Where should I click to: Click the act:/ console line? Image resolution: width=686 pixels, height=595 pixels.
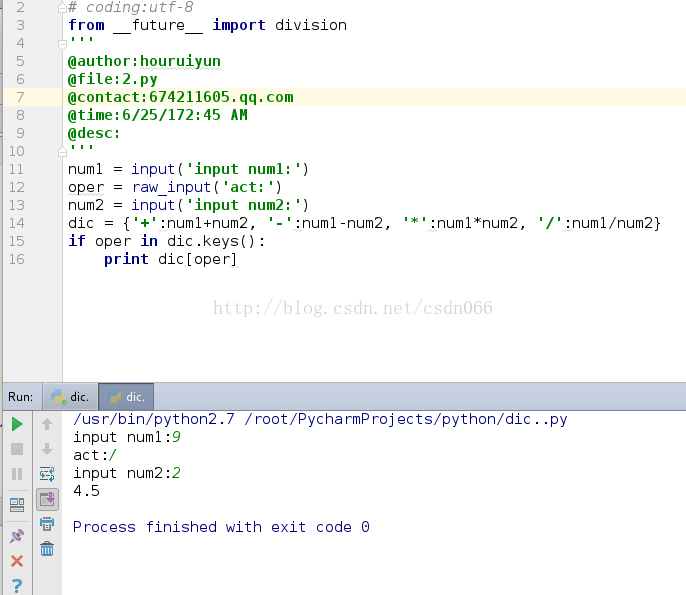[95, 455]
